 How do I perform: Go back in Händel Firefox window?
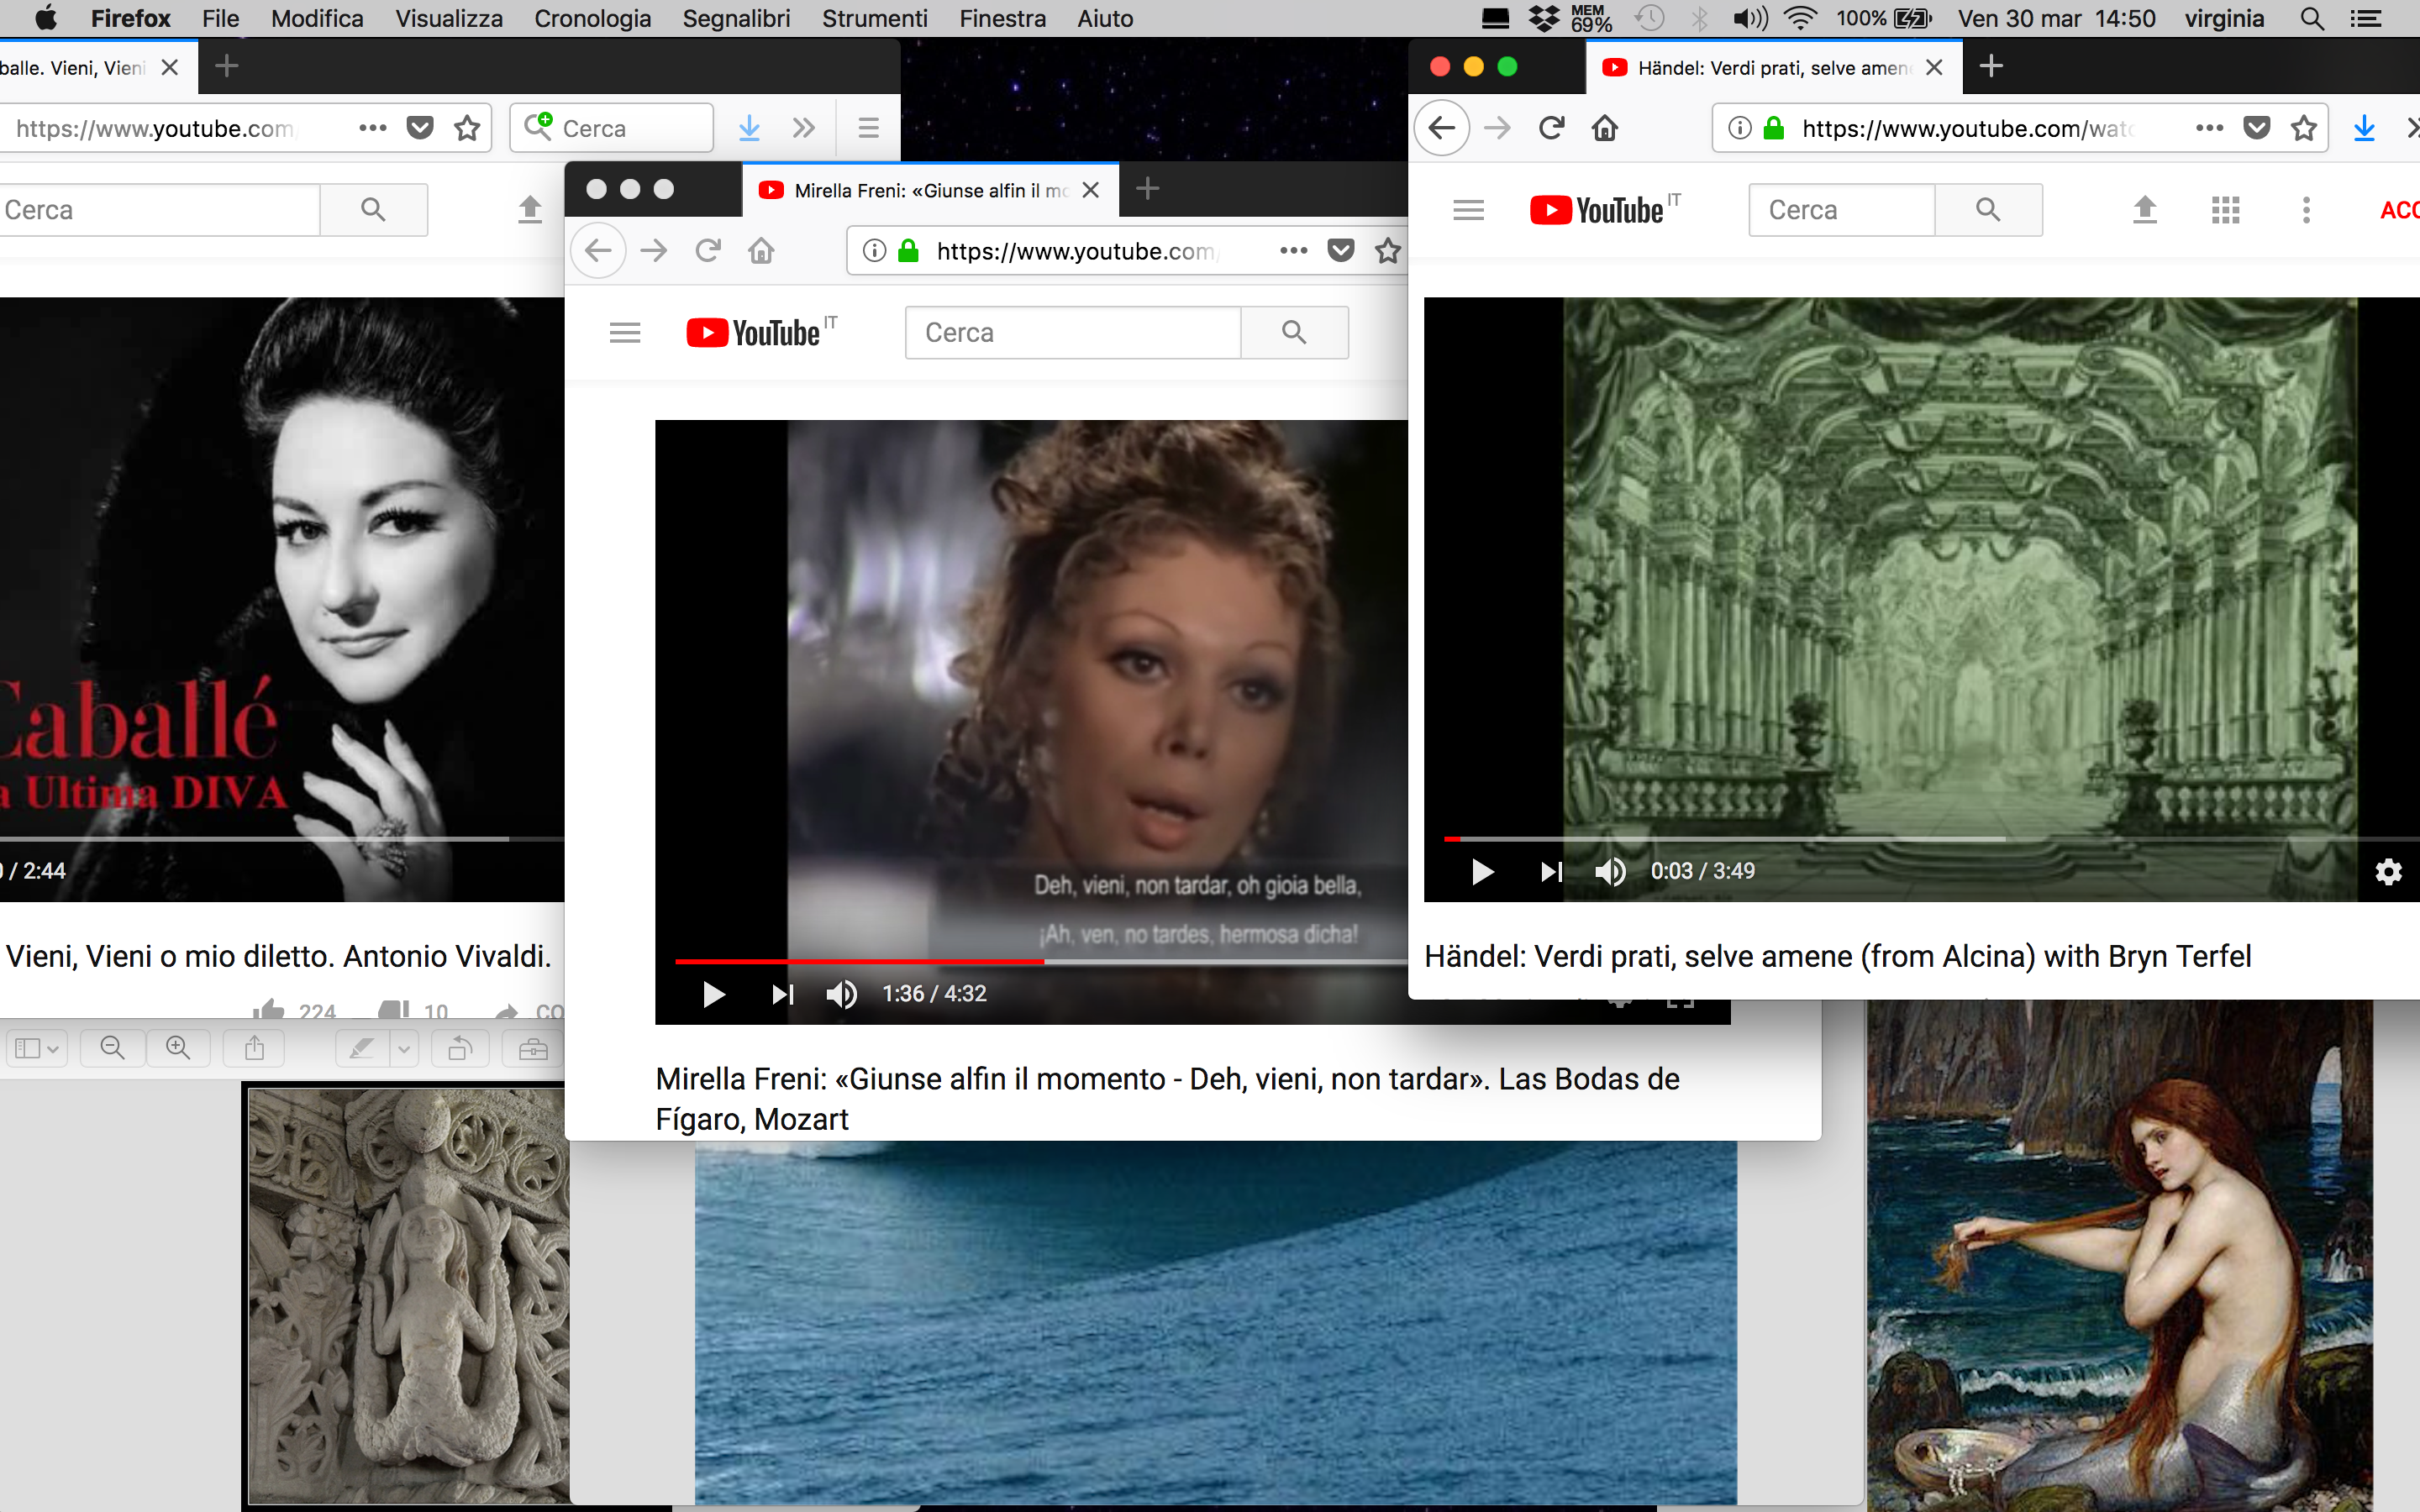tap(1441, 128)
